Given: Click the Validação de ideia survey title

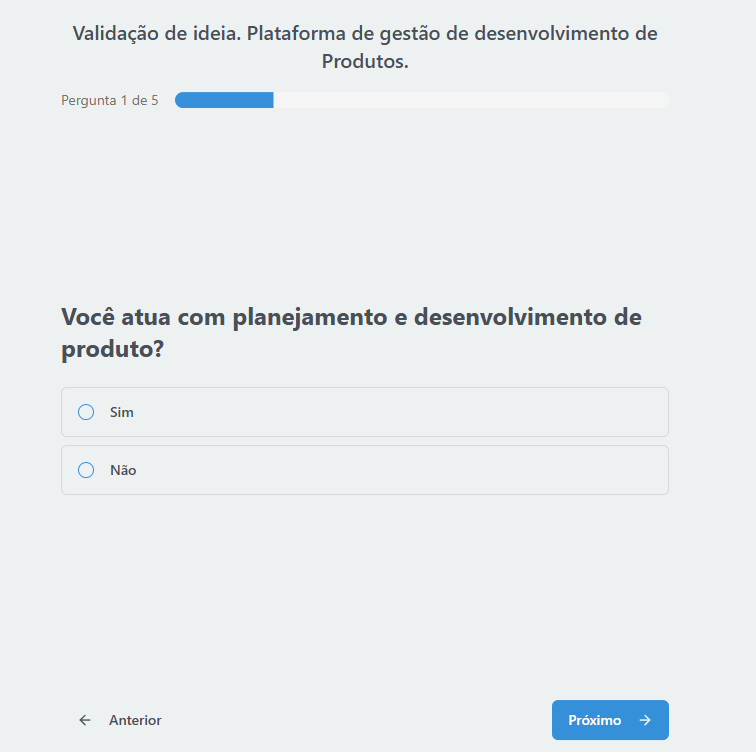Looking at the screenshot, I should point(365,47).
